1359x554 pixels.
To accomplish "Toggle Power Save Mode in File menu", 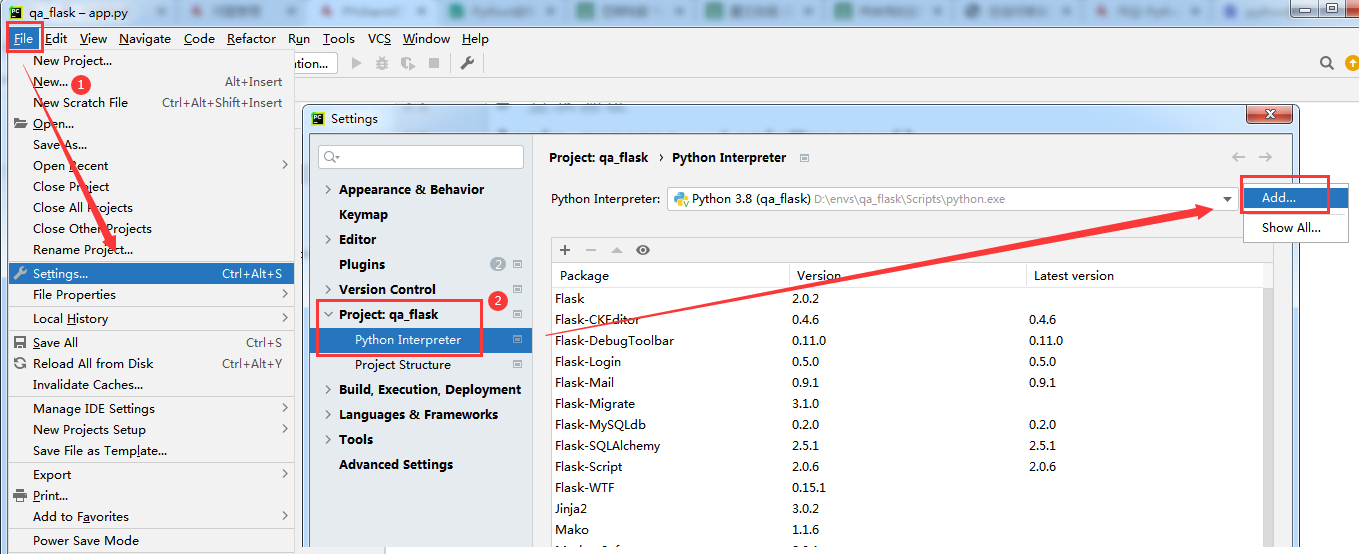I will [x=151, y=540].
